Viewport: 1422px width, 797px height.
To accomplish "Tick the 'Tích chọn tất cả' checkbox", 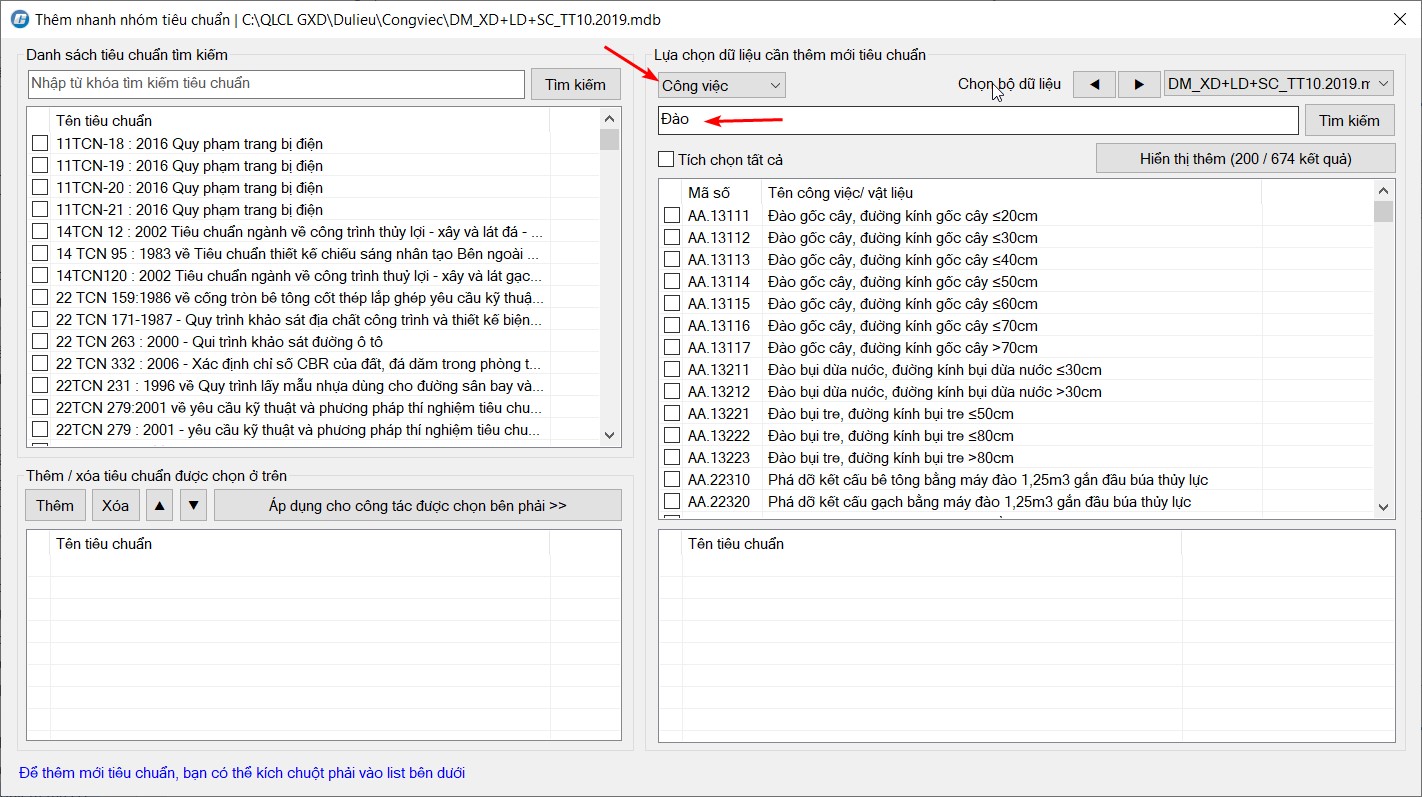I will point(666,159).
